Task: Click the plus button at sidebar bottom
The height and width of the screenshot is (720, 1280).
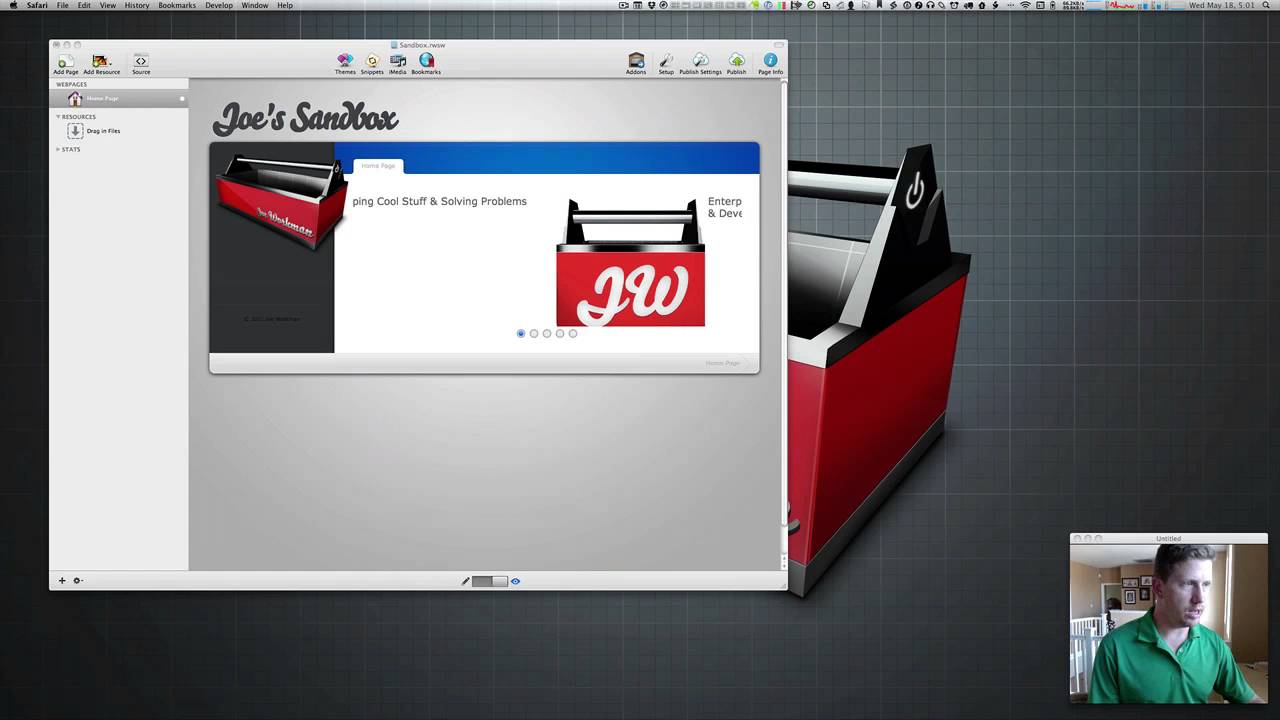Action: click(x=61, y=581)
